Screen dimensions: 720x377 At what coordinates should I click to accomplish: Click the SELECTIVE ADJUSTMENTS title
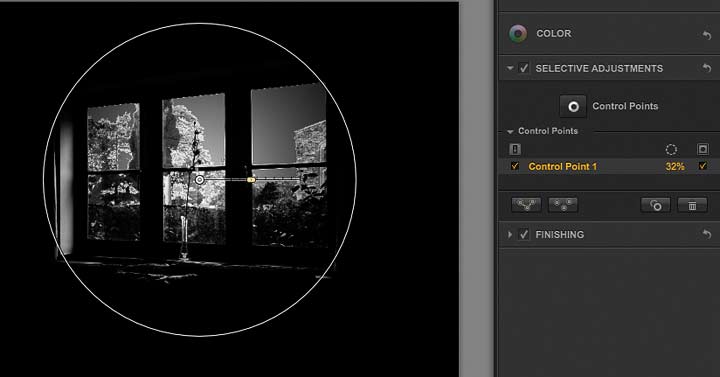coord(599,68)
